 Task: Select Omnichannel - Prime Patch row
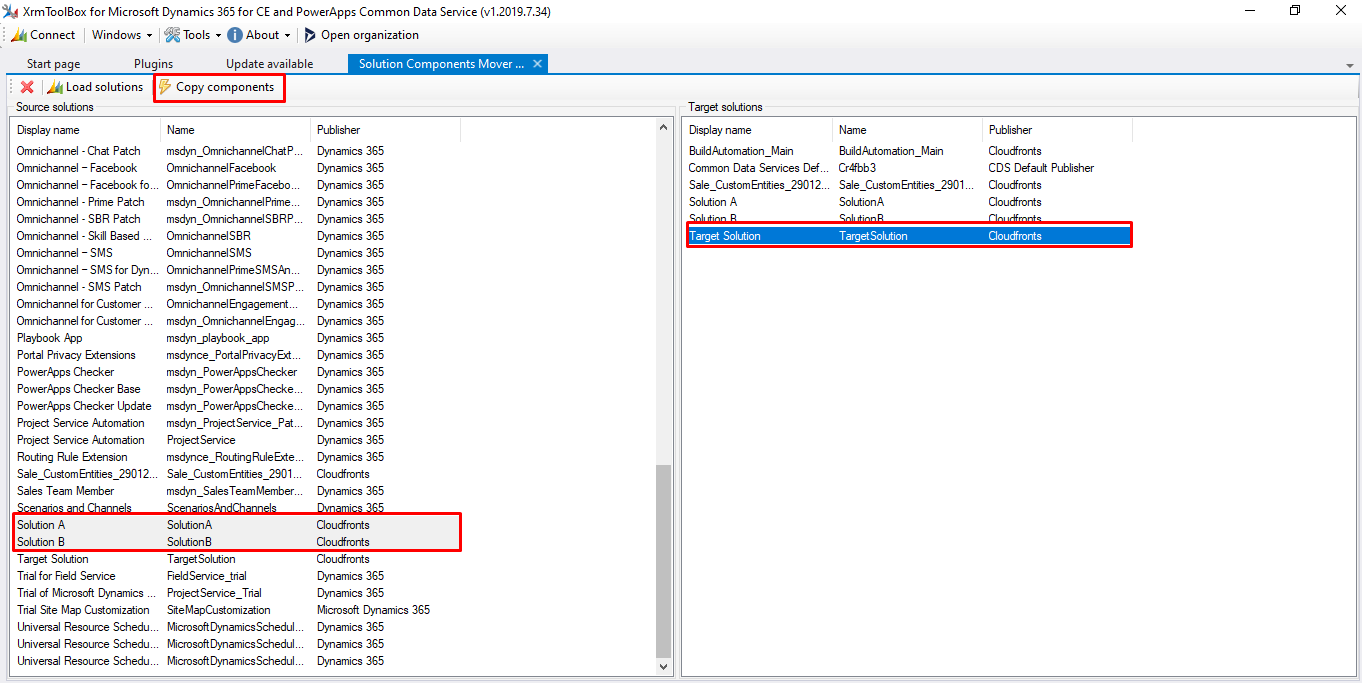click(235, 202)
